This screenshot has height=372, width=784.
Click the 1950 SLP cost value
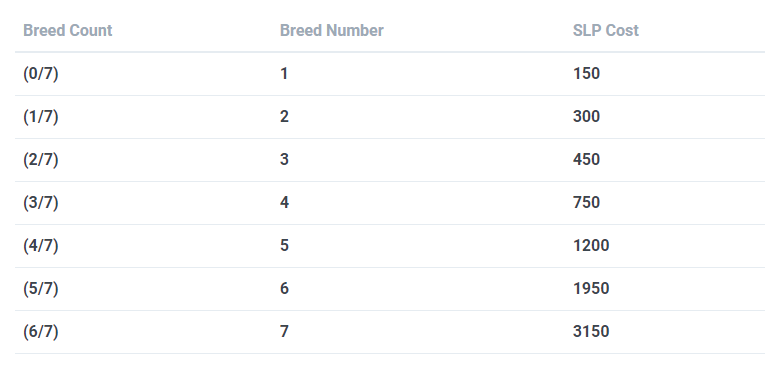(x=591, y=289)
